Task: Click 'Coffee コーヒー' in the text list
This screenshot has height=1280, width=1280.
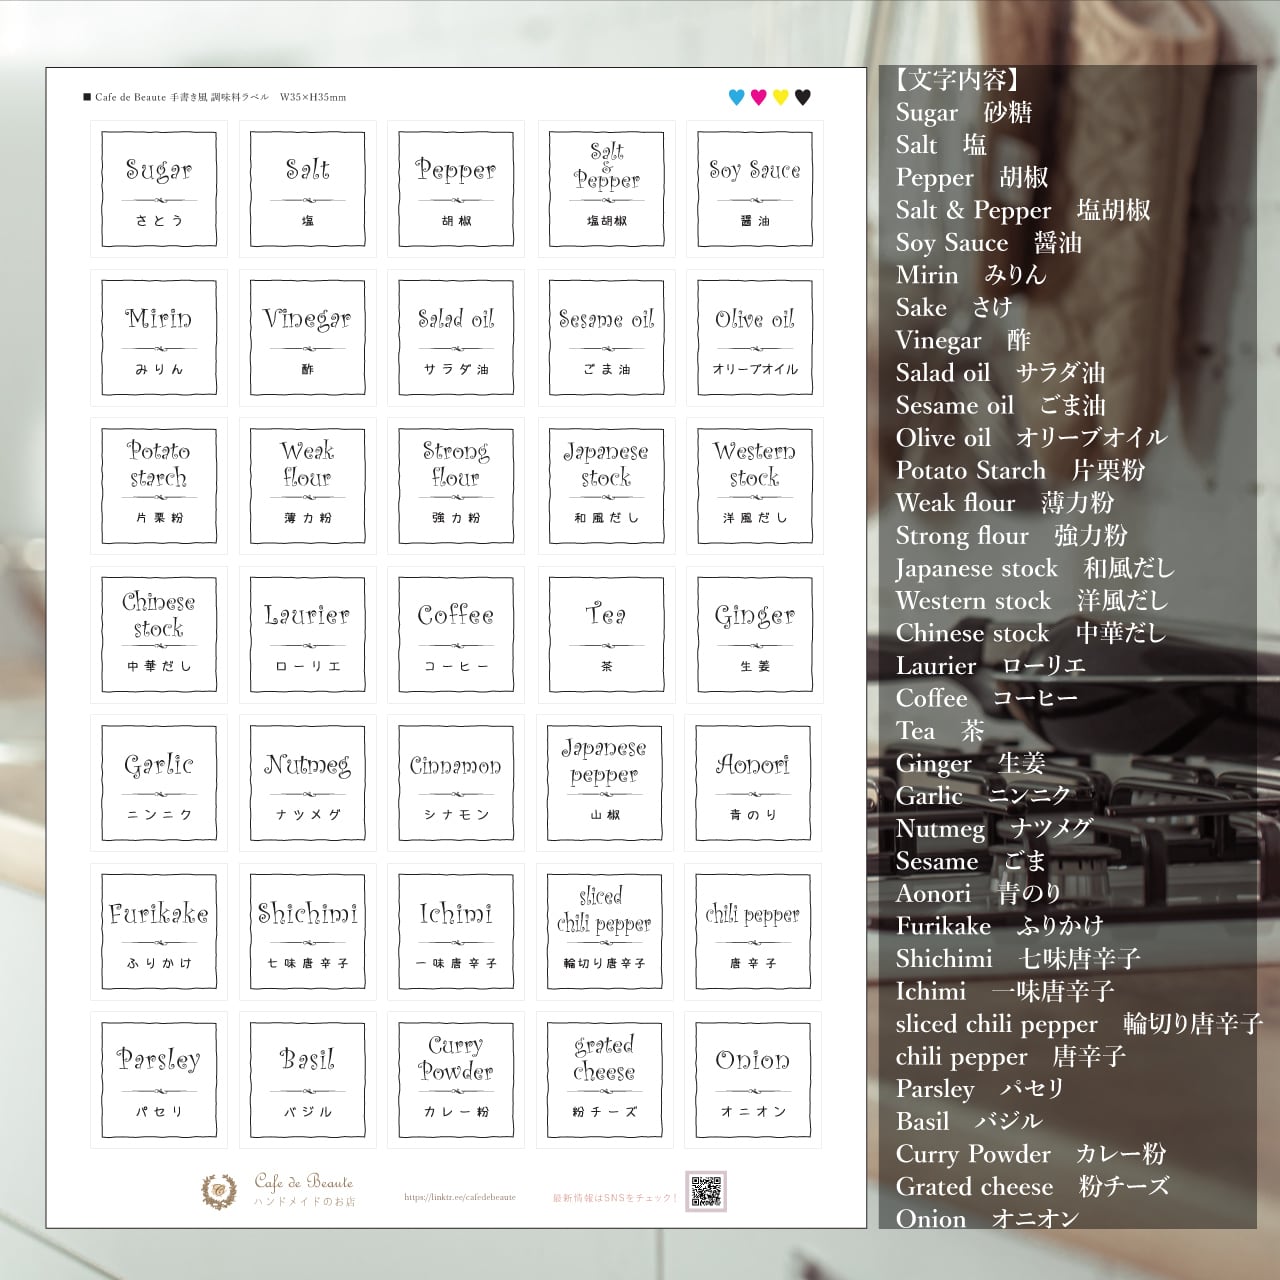Action: point(987,698)
